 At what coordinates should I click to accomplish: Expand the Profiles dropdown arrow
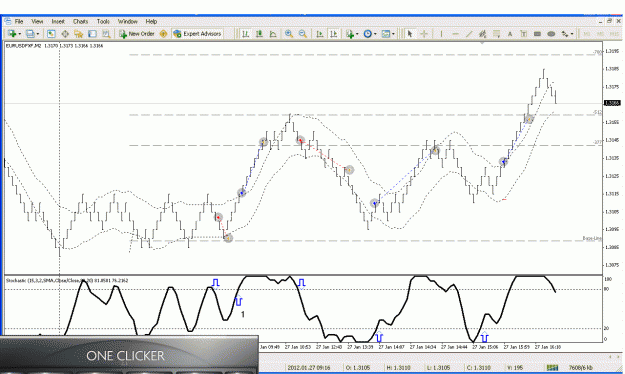pyautogui.click(x=38, y=34)
